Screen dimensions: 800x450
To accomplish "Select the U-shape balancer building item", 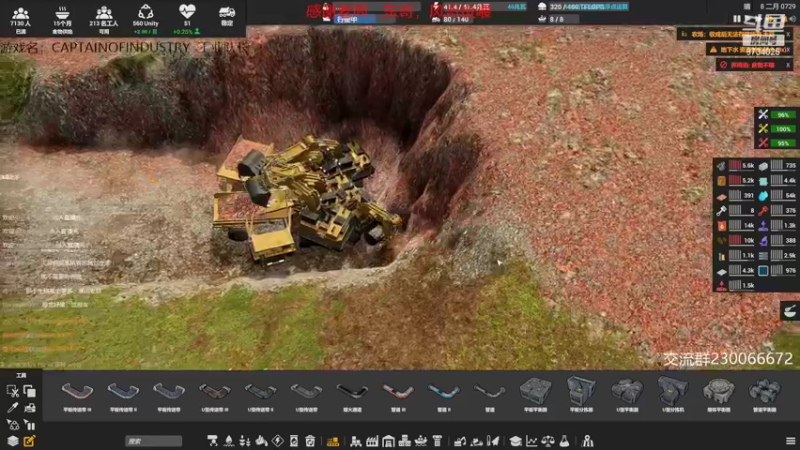I will [627, 395].
